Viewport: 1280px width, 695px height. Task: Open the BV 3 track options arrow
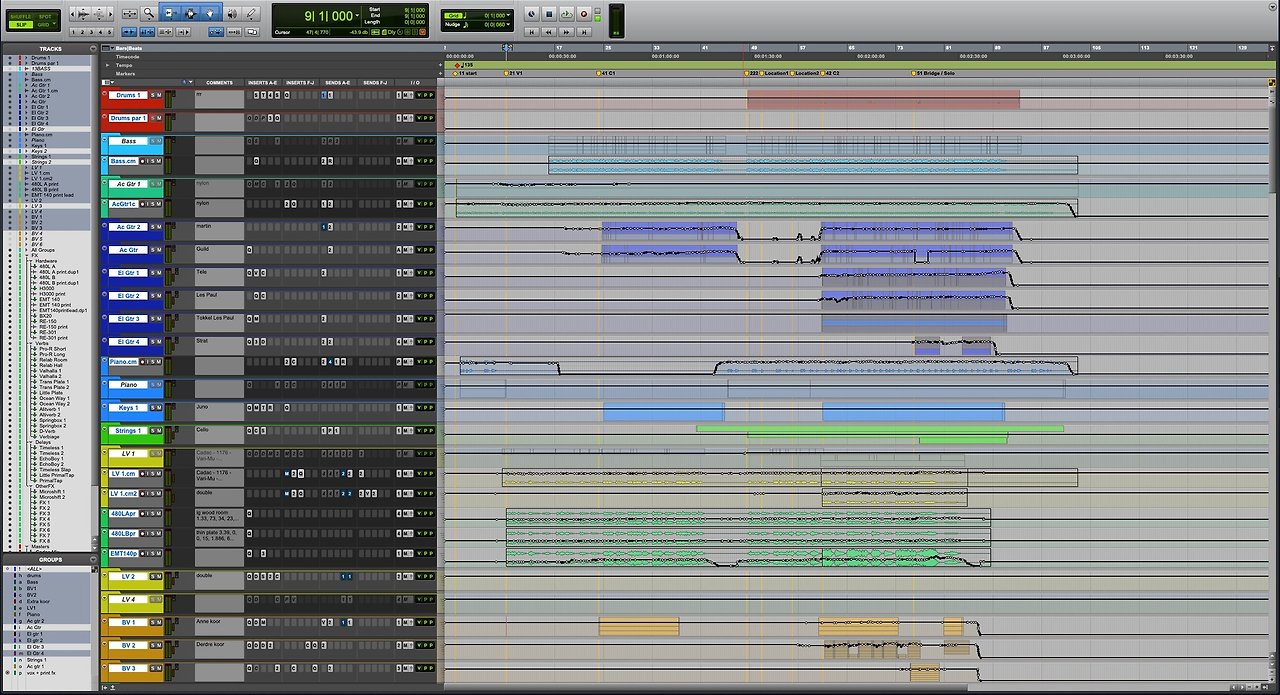[x=104, y=666]
